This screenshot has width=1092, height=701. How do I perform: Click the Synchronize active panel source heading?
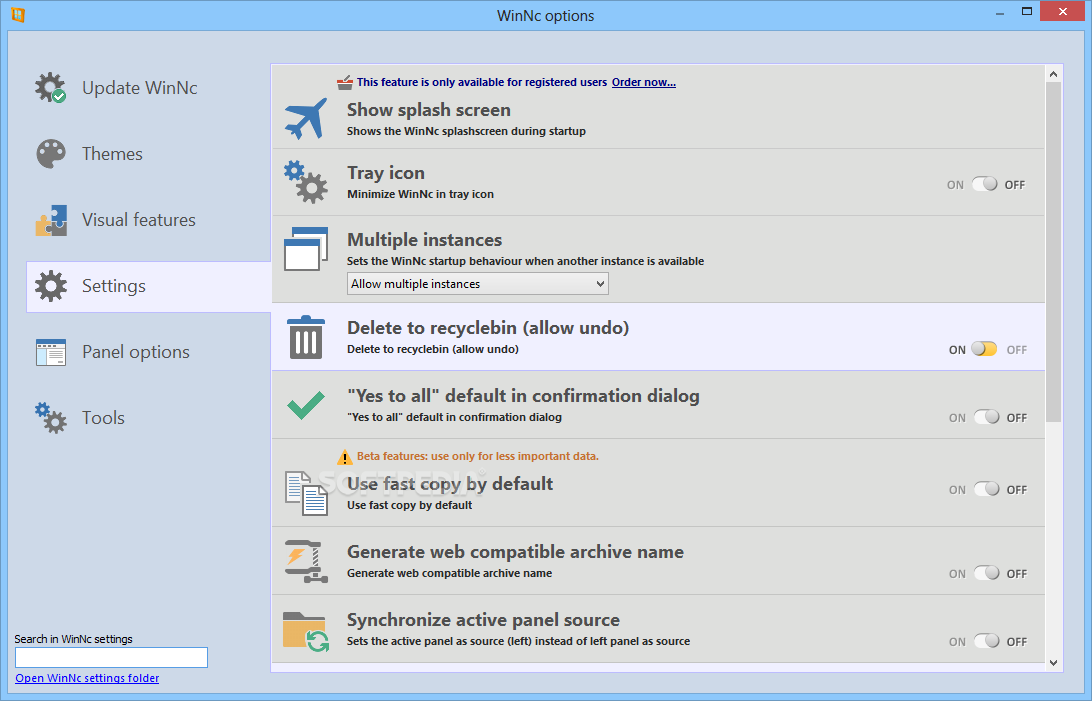(x=483, y=620)
